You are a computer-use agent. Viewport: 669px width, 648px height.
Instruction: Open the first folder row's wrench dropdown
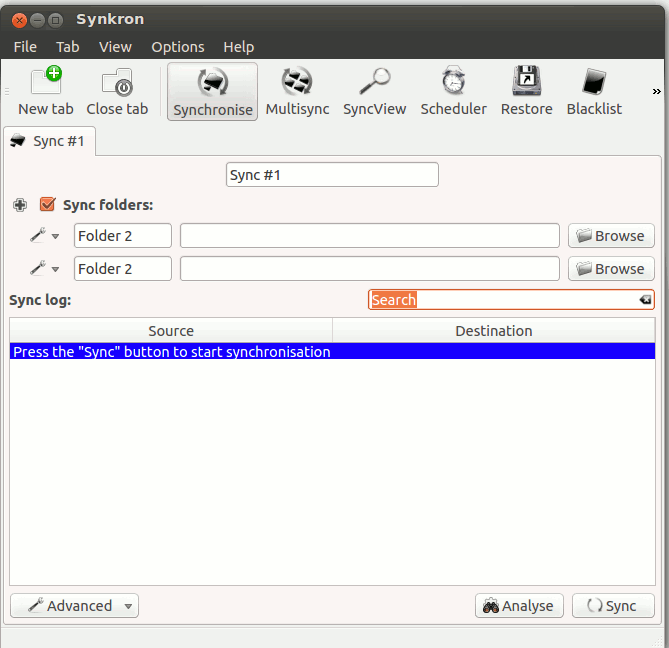click(44, 235)
